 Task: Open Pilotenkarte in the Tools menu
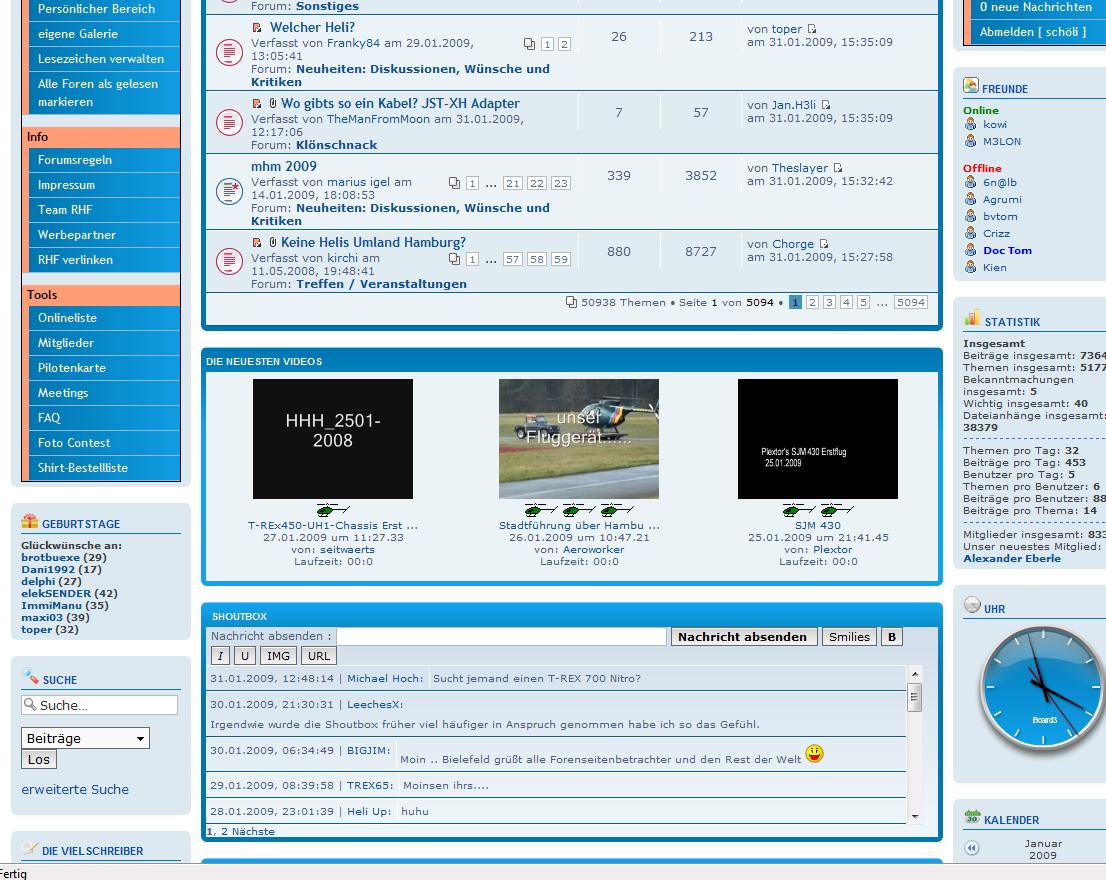[72, 368]
